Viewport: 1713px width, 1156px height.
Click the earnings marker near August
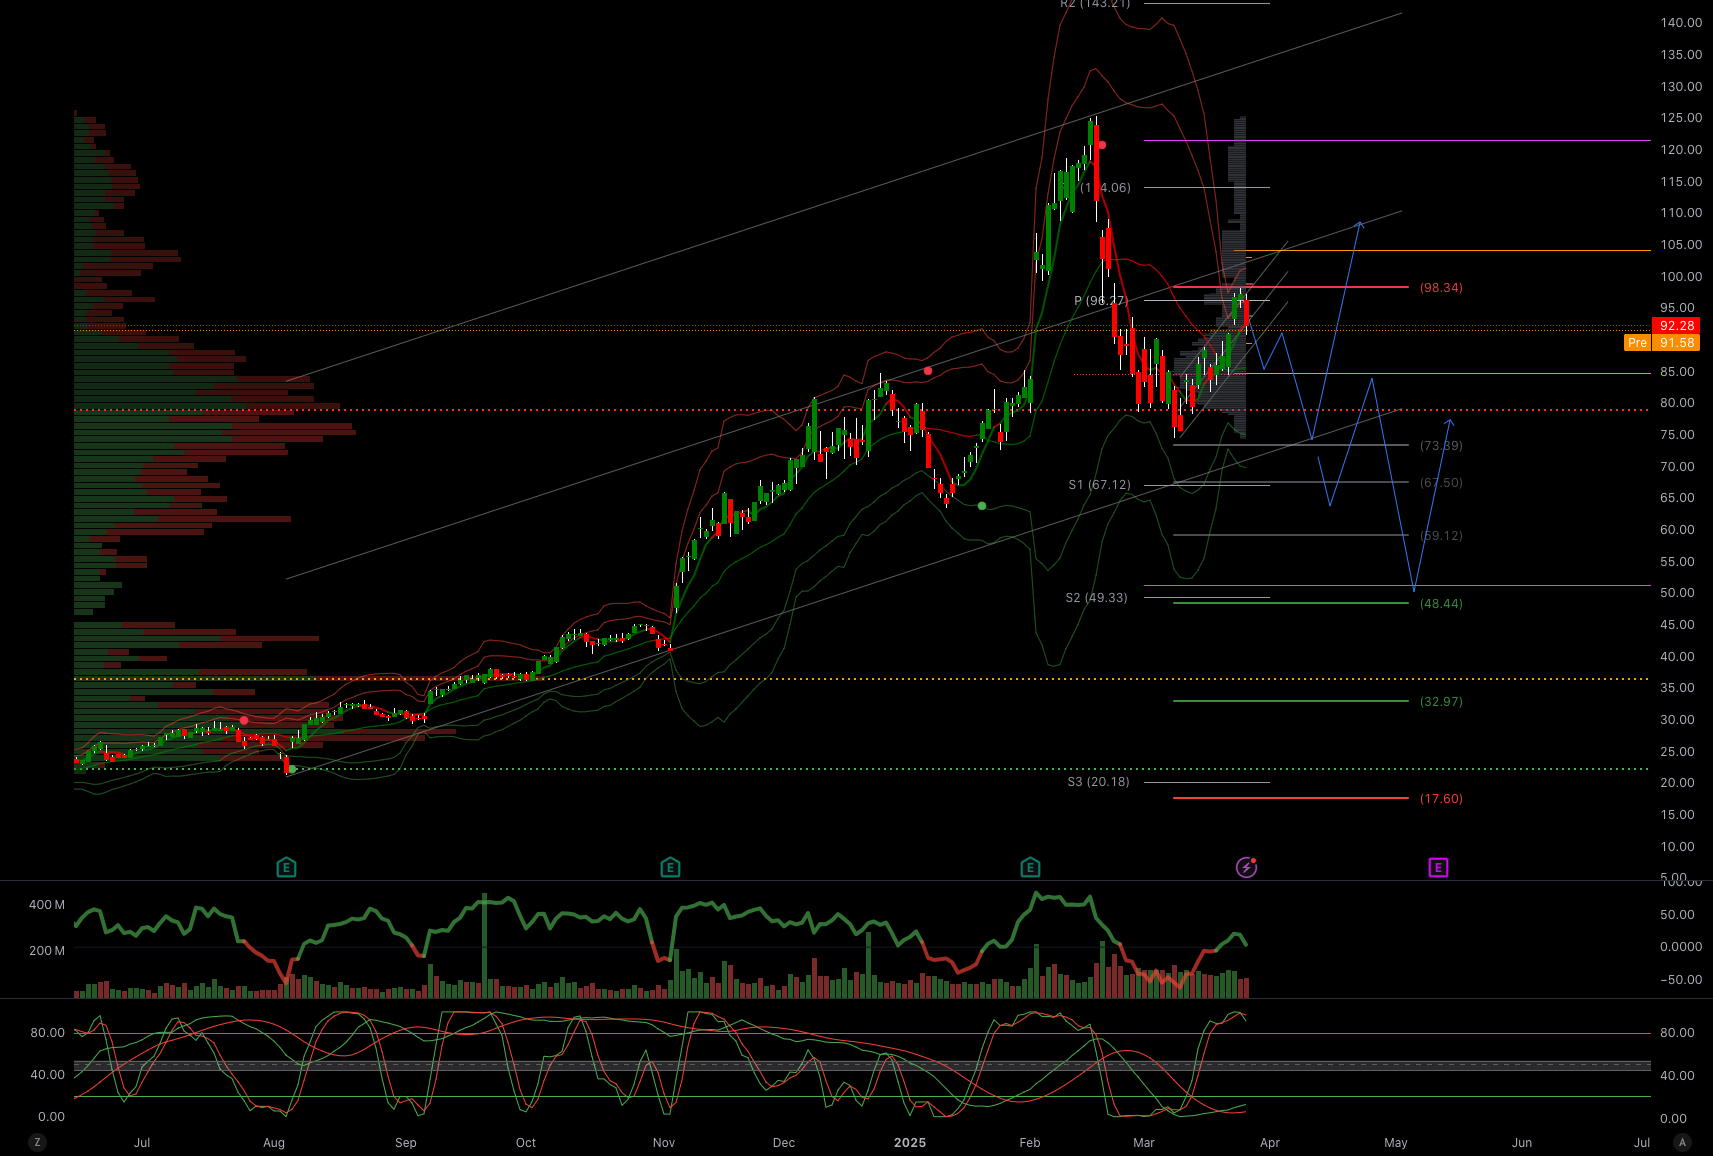pos(286,867)
